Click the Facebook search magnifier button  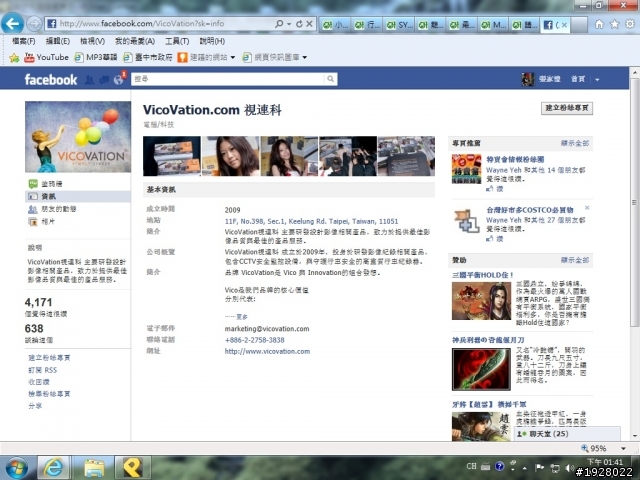pyautogui.click(x=330, y=79)
